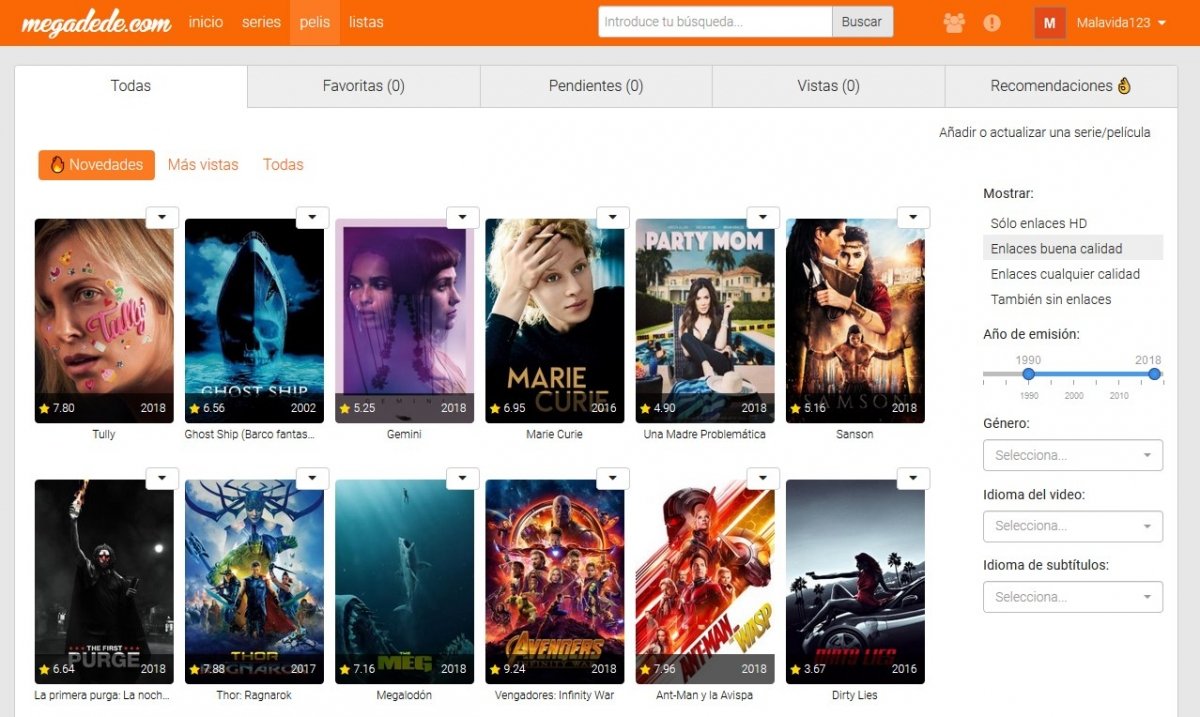The width and height of the screenshot is (1200, 717).
Task: Expand the Género select box
Action: [1073, 455]
